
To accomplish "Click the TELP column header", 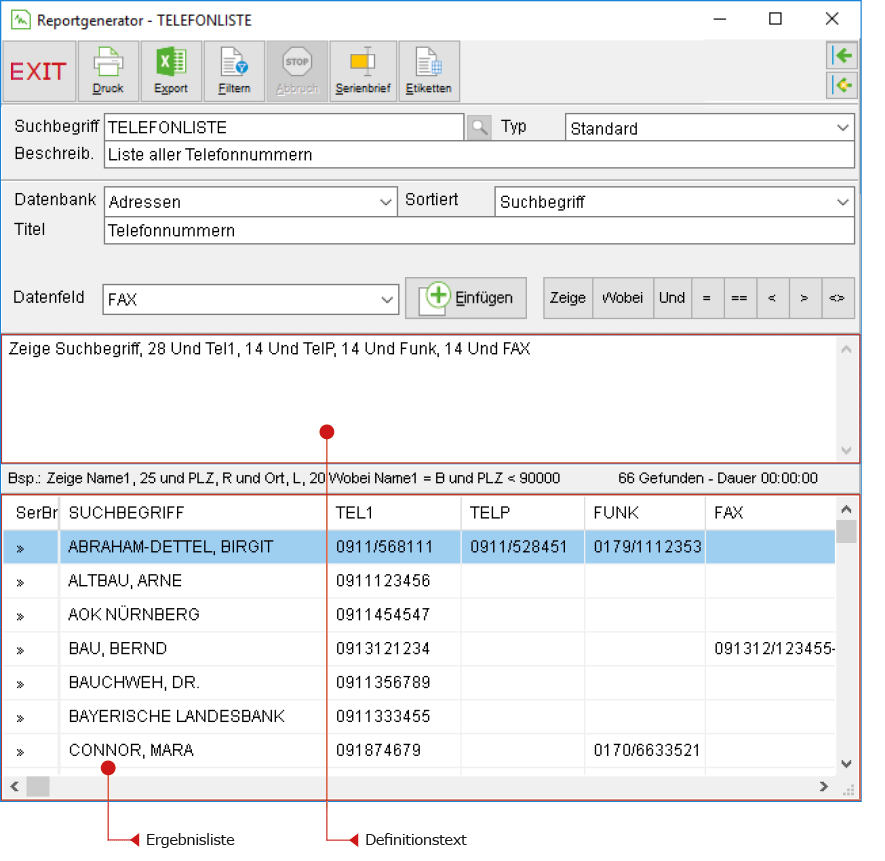I will pyautogui.click(x=523, y=513).
